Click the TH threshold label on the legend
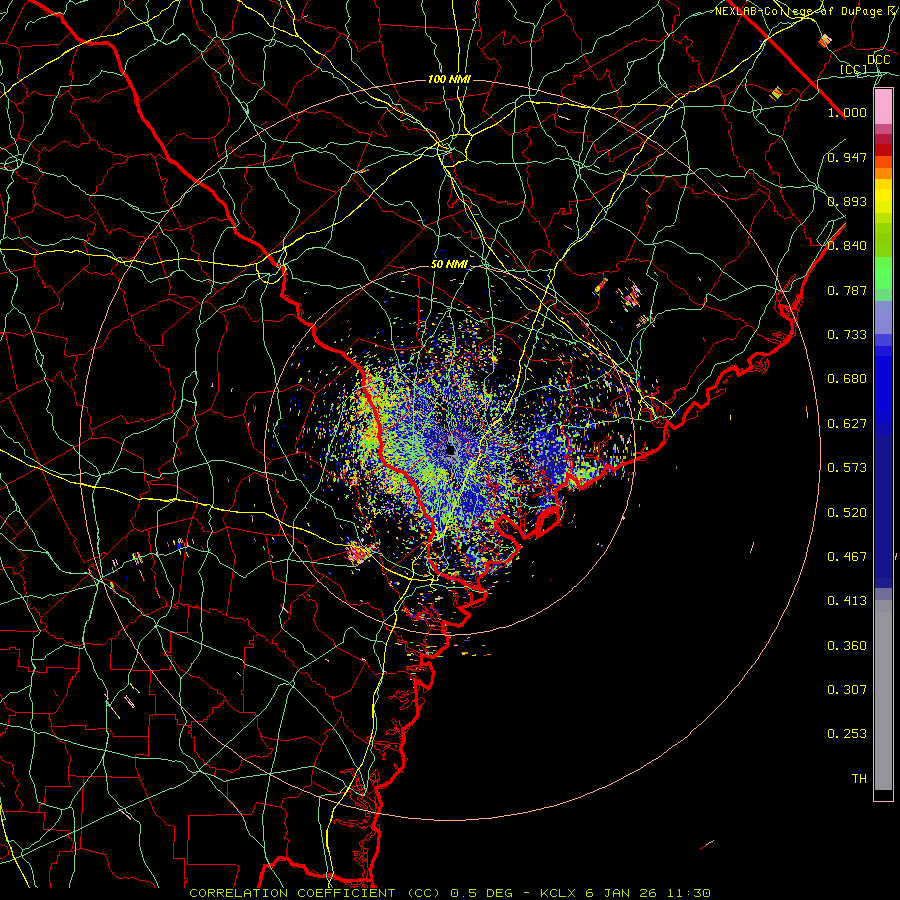 pos(859,779)
